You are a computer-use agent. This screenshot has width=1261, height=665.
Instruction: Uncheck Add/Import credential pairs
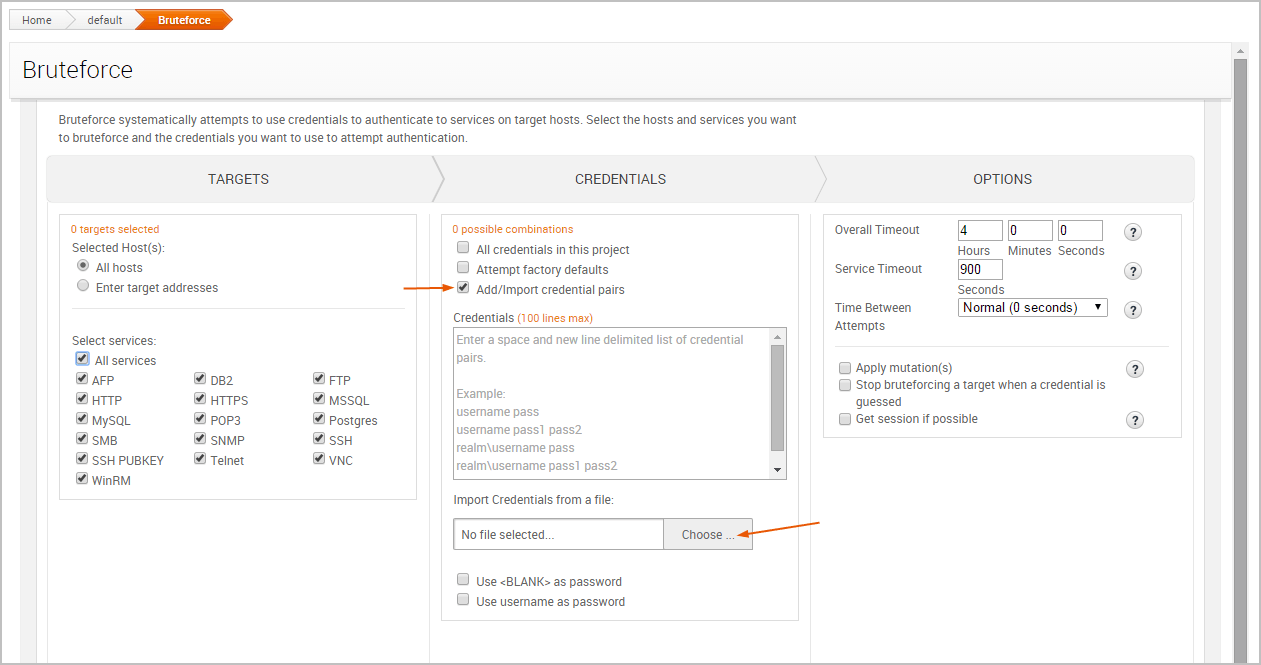pyautogui.click(x=463, y=288)
